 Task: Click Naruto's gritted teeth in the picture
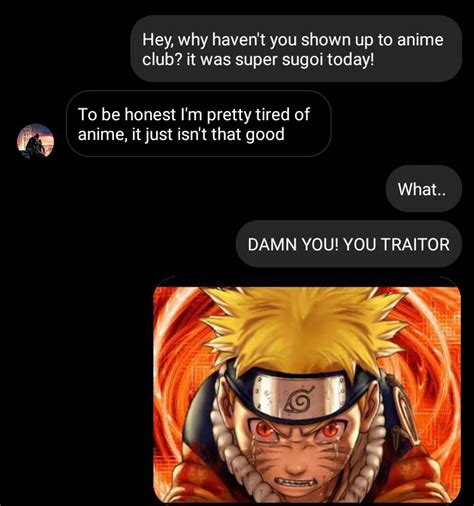point(292,482)
